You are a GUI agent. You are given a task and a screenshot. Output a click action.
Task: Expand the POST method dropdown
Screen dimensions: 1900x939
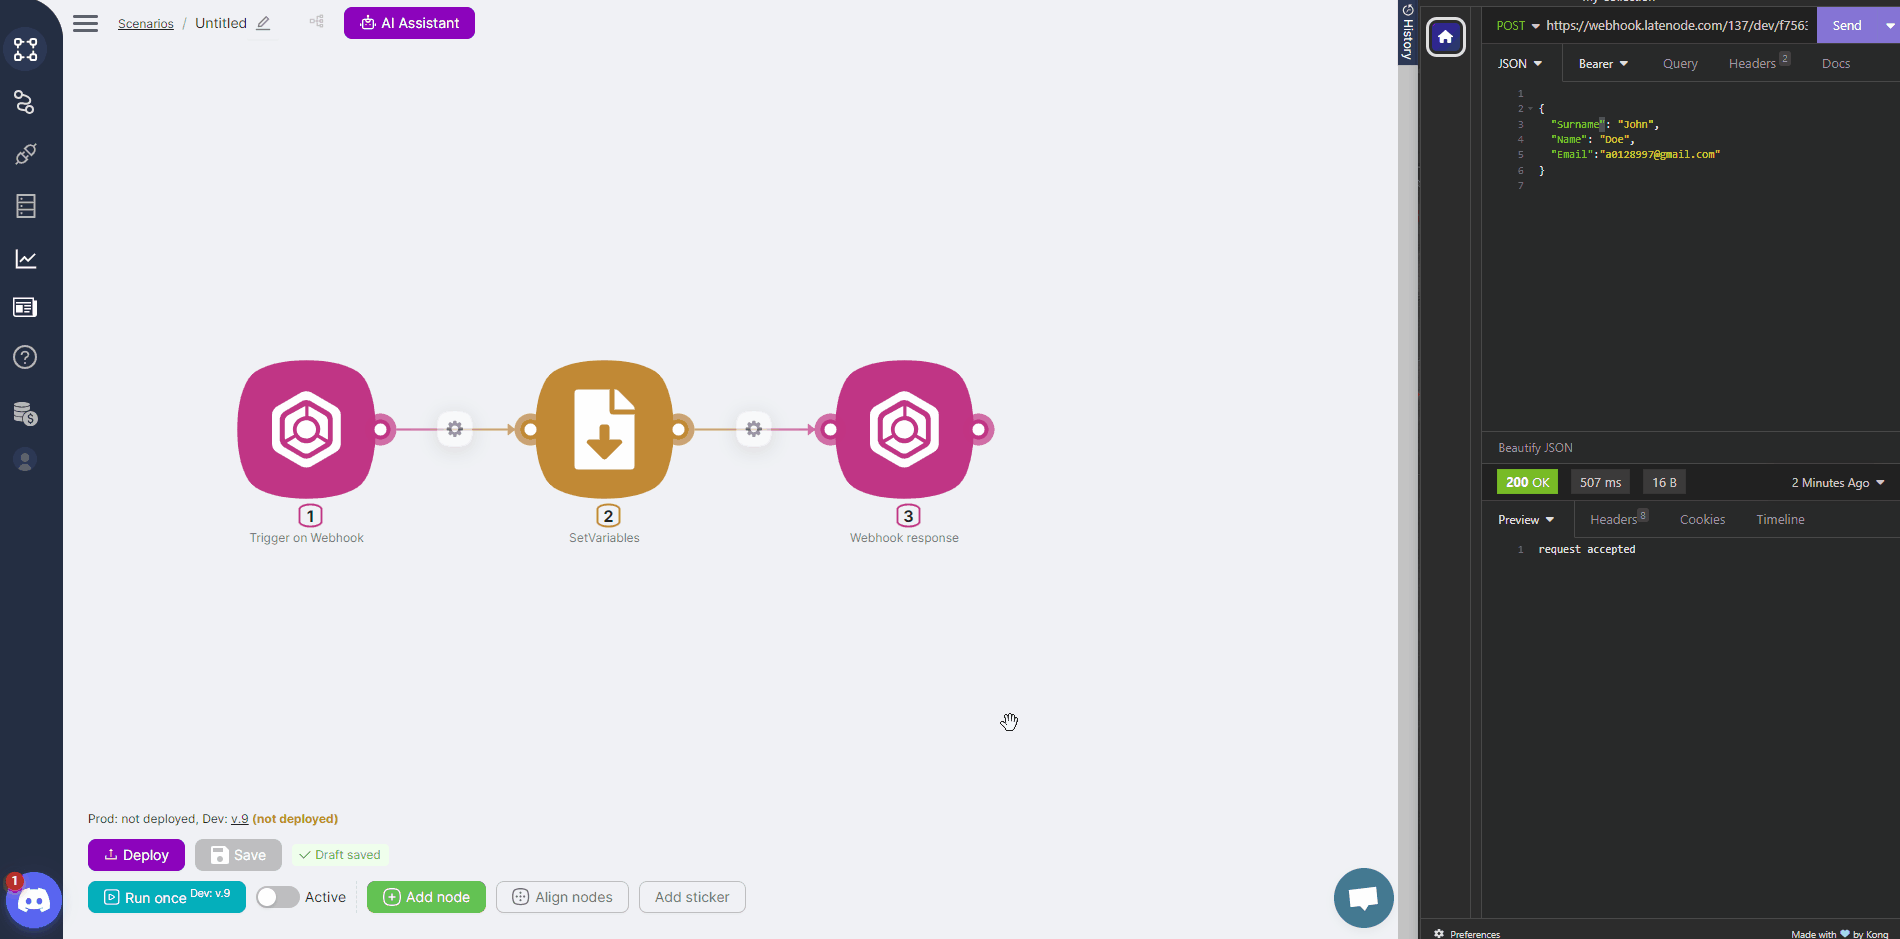point(1517,26)
